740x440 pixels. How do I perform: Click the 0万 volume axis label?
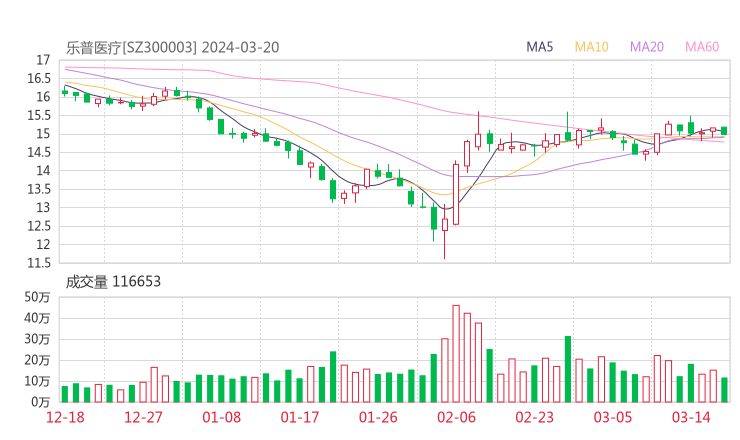[x=41, y=402]
